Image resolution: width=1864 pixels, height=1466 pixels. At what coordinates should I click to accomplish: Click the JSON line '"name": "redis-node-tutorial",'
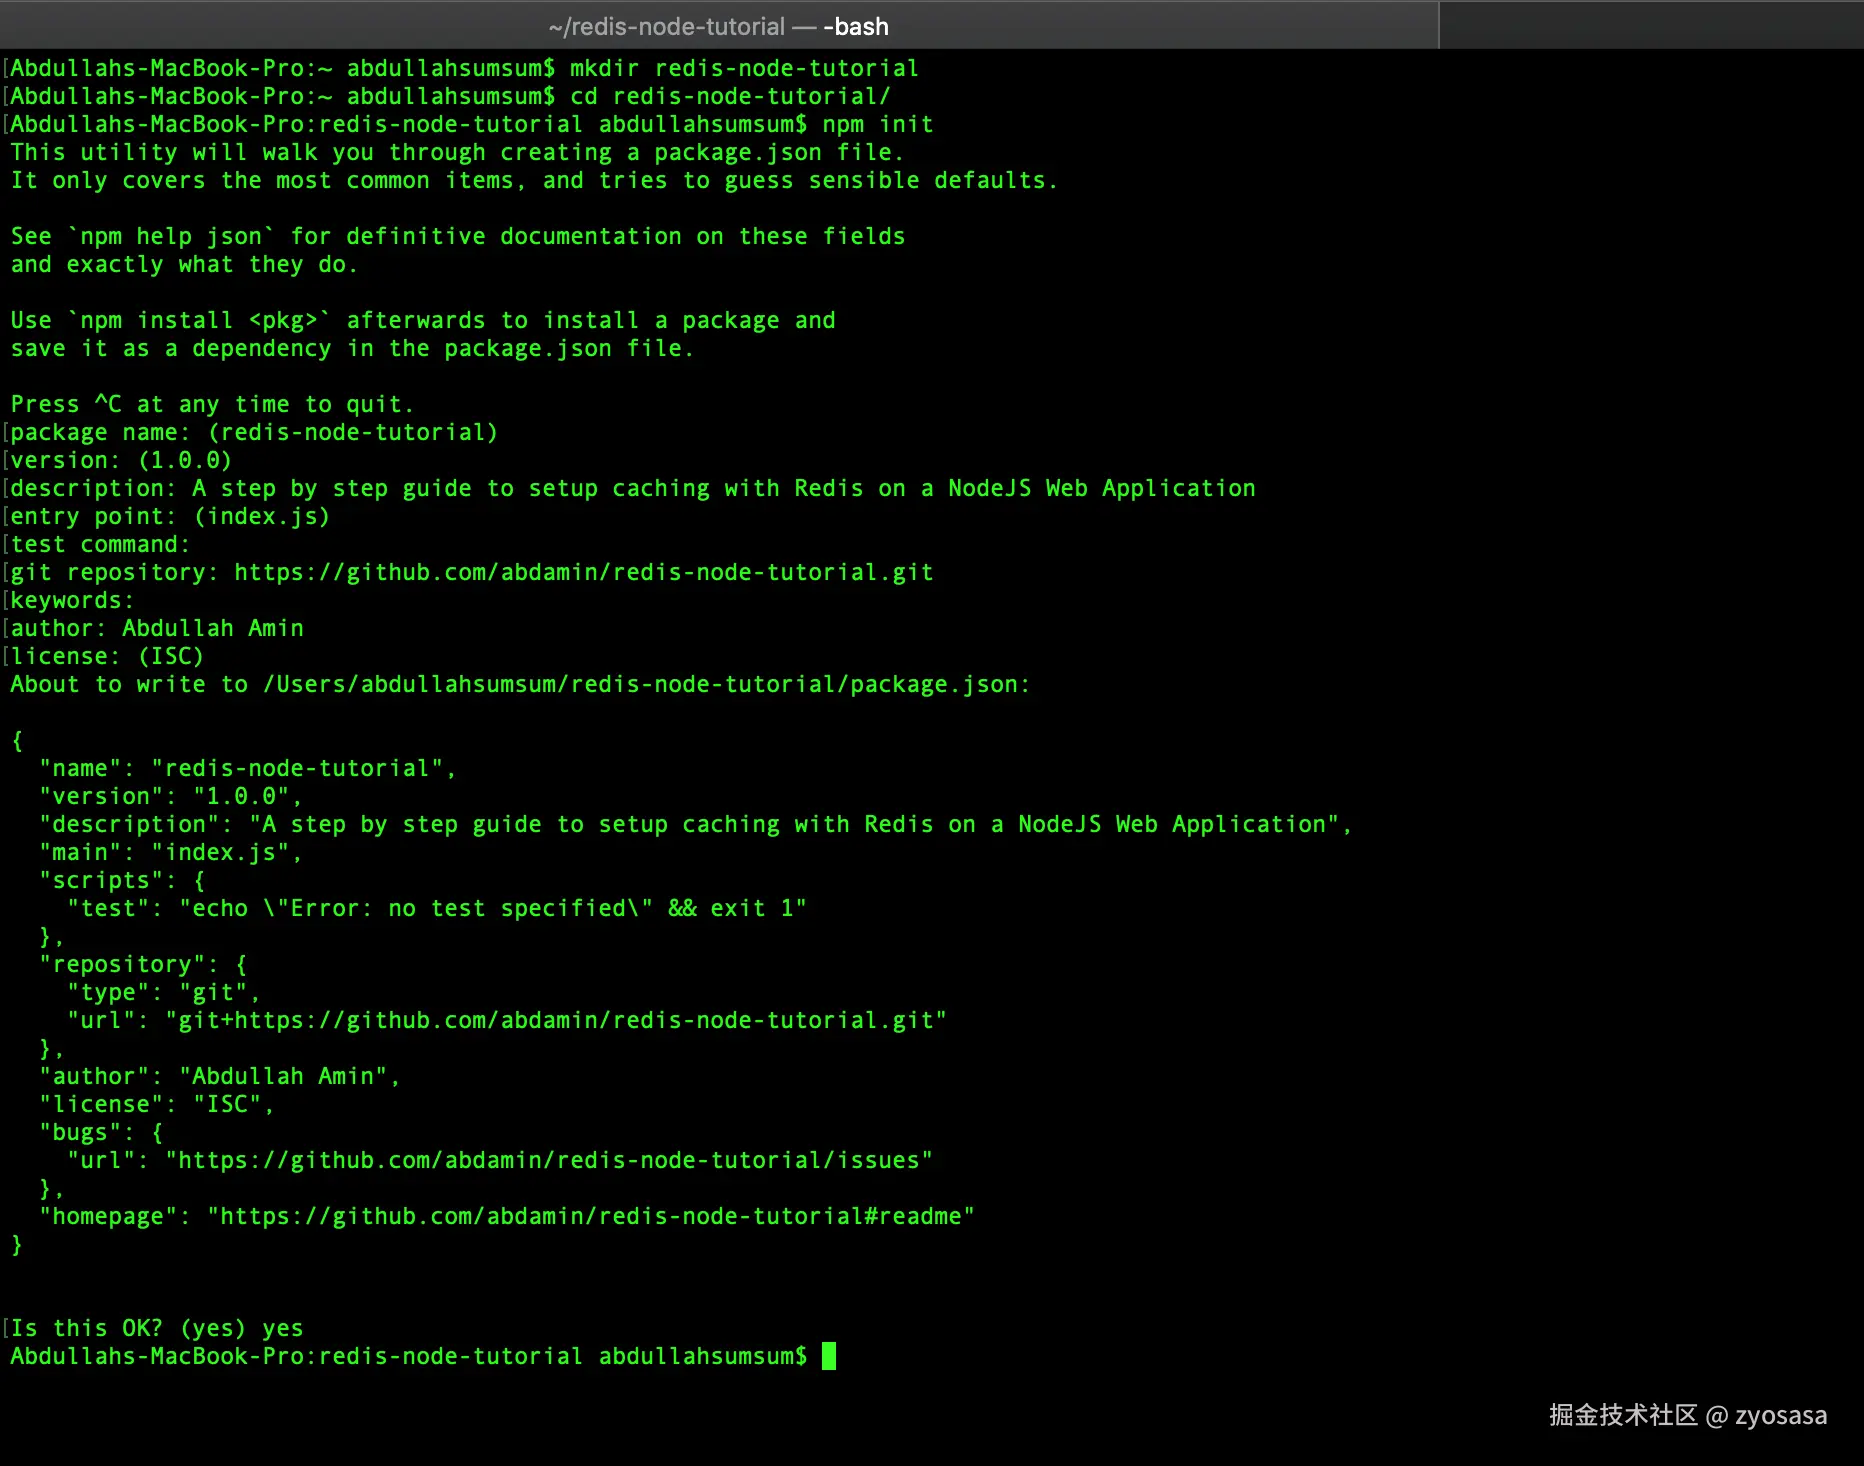(247, 768)
